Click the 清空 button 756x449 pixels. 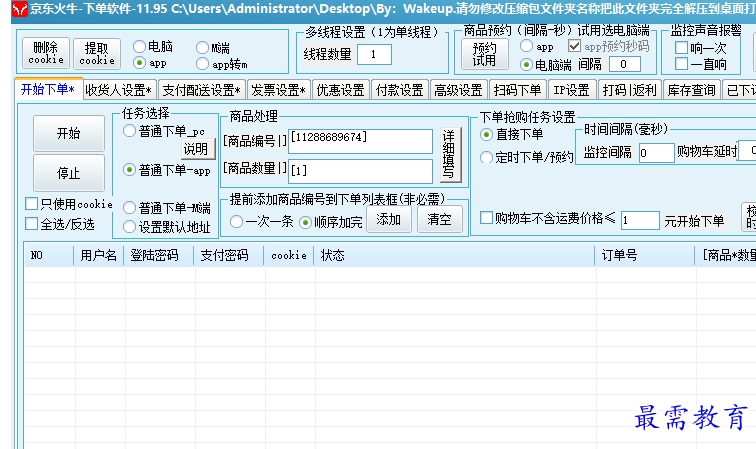tap(439, 219)
